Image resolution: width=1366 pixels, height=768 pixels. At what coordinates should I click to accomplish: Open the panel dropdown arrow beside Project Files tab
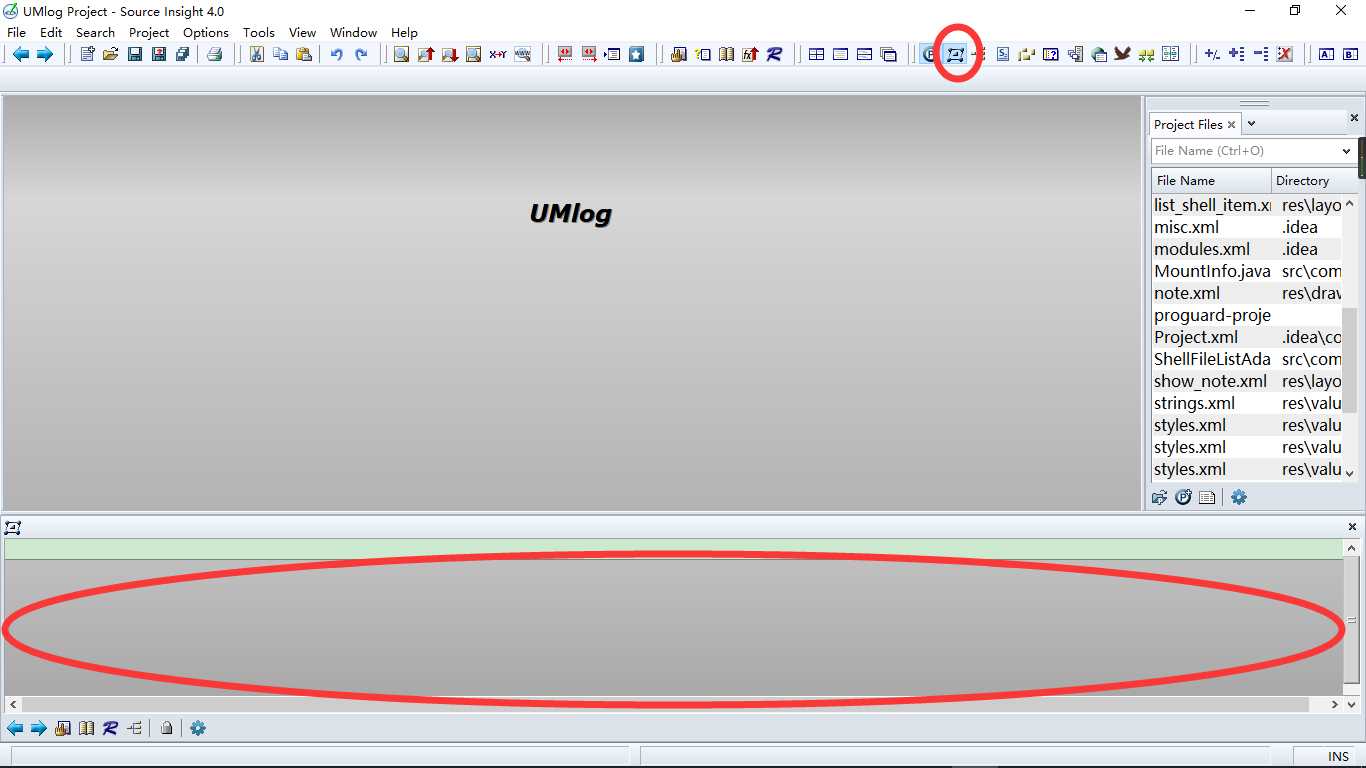pyautogui.click(x=1251, y=124)
